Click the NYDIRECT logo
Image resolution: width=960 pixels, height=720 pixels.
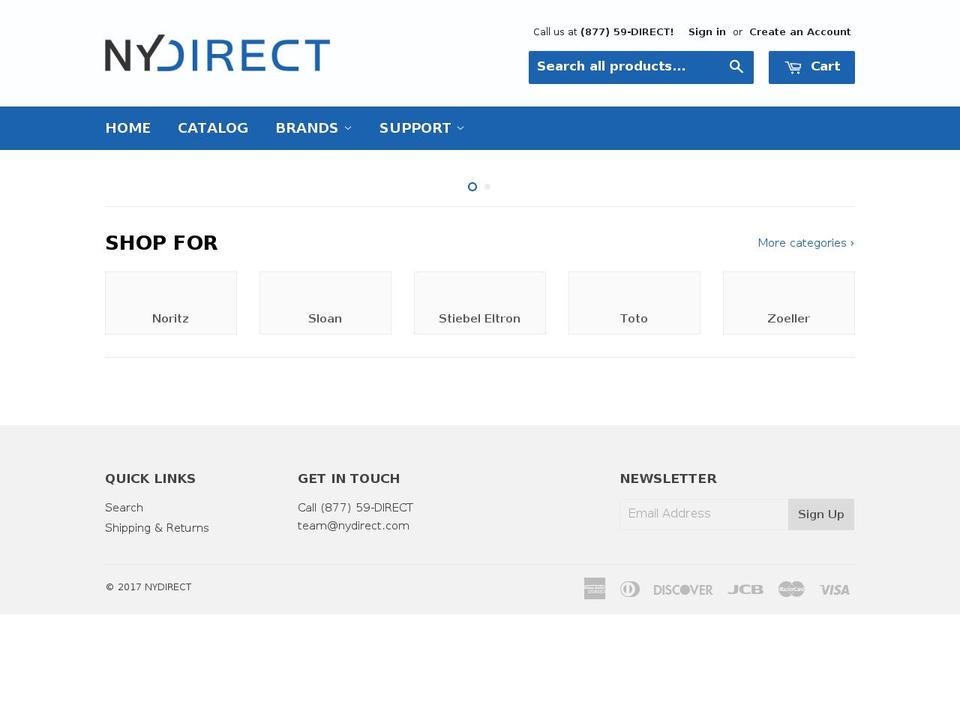[x=217, y=53]
